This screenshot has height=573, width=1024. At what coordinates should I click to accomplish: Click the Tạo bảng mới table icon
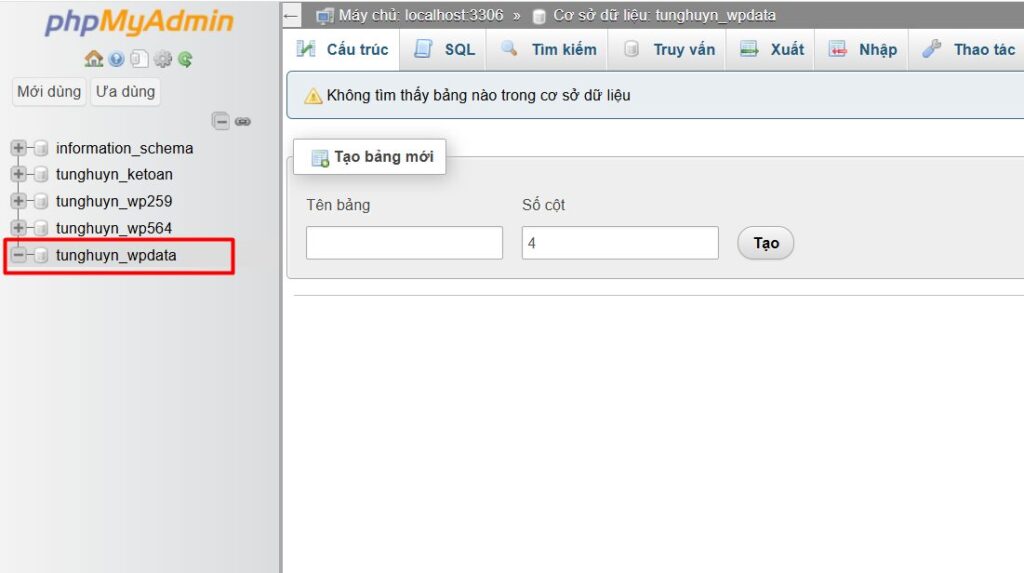click(x=320, y=158)
